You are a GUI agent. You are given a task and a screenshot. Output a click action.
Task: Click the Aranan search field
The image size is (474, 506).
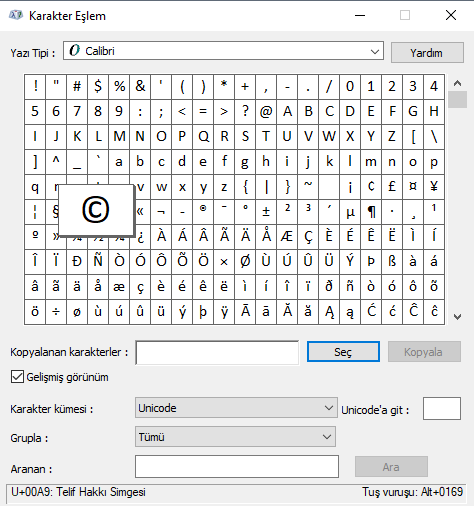pos(237,466)
